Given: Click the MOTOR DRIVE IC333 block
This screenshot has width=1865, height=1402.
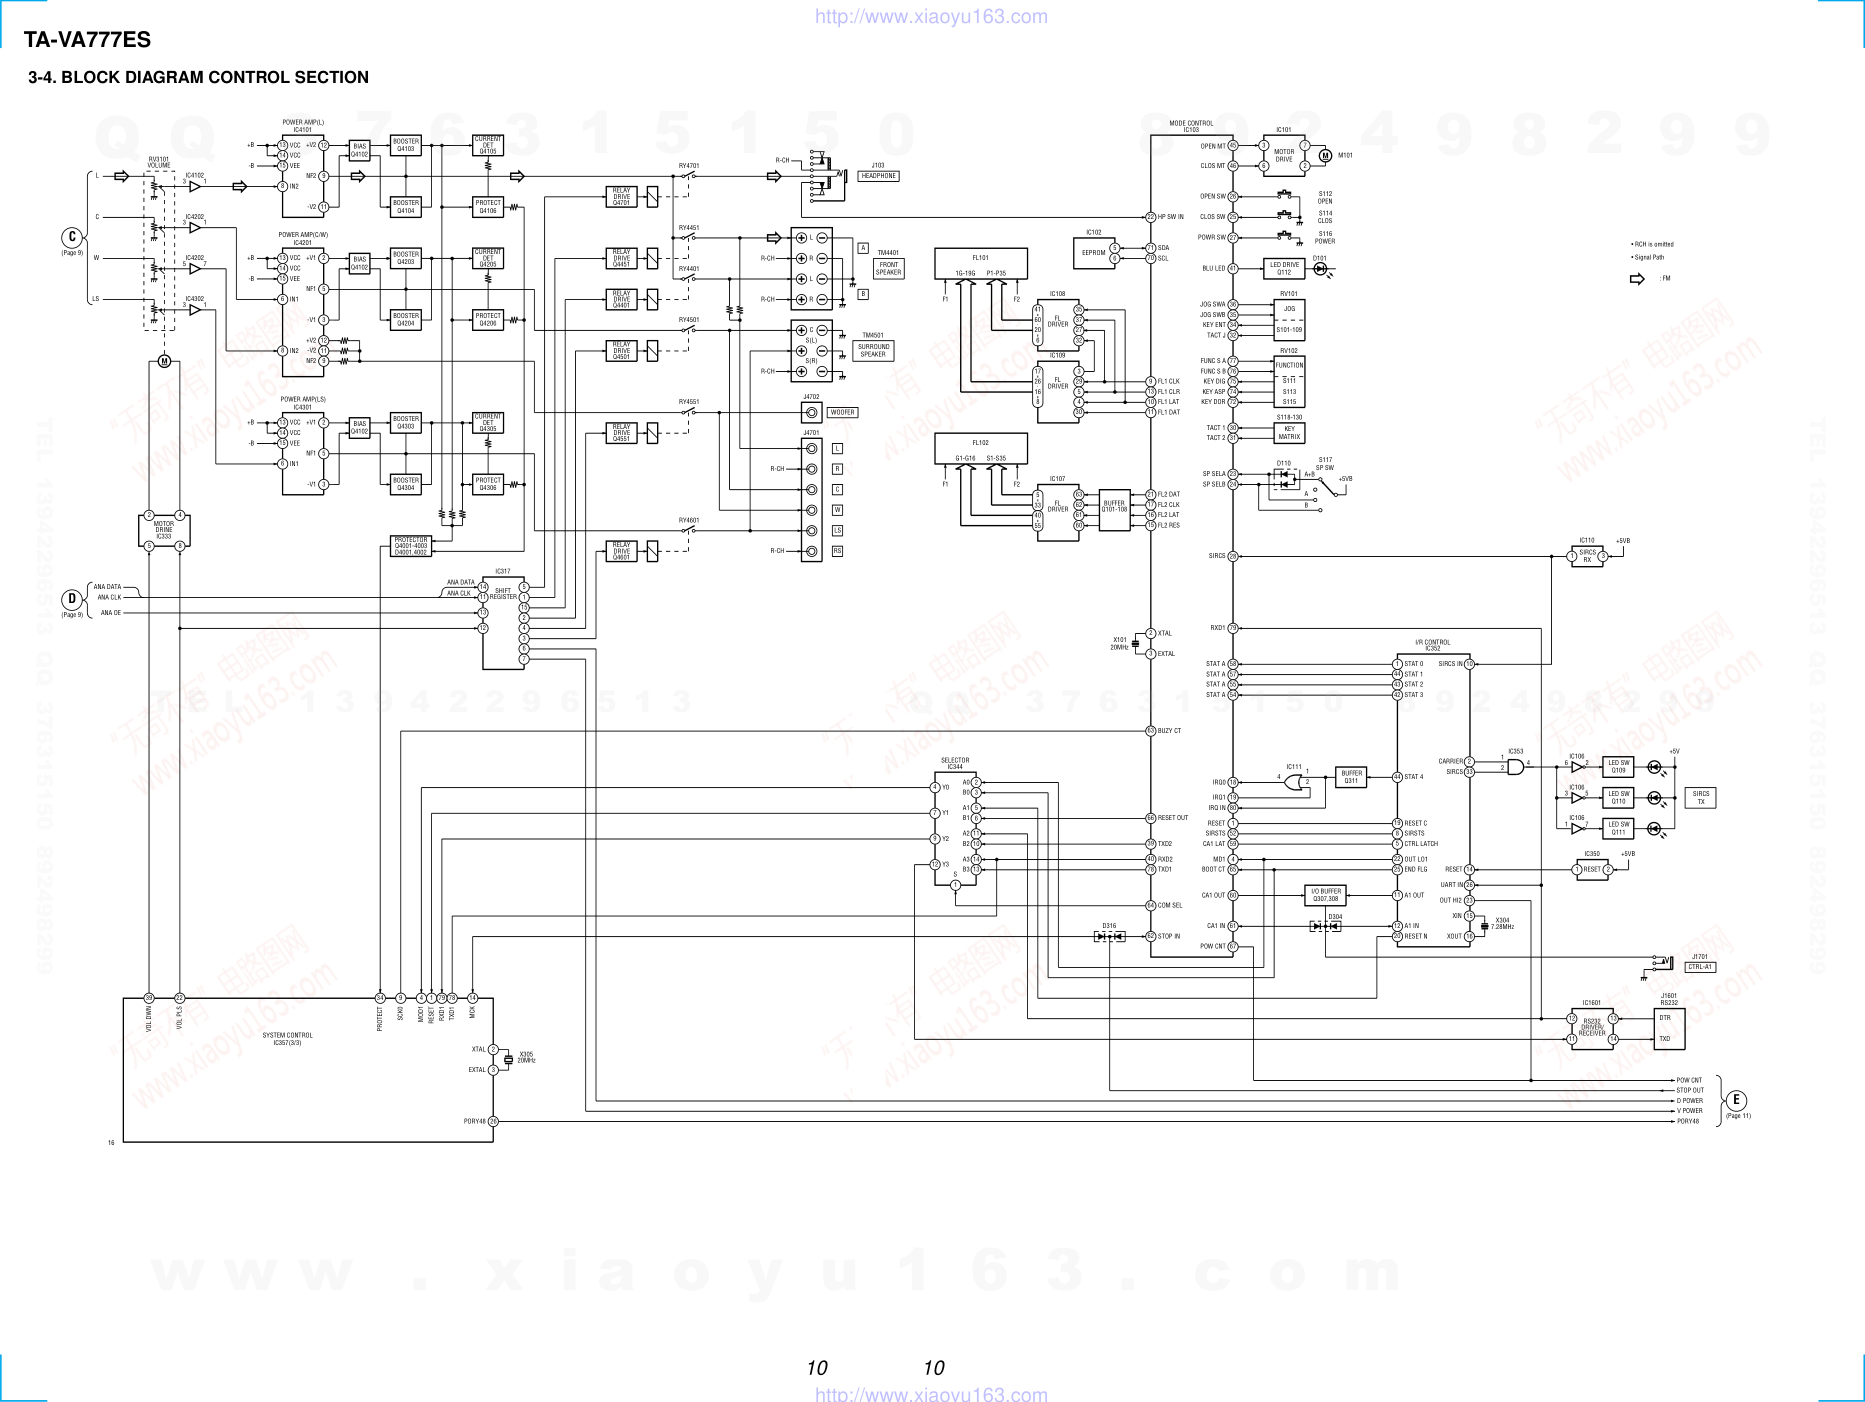Looking at the screenshot, I should coord(164,530).
